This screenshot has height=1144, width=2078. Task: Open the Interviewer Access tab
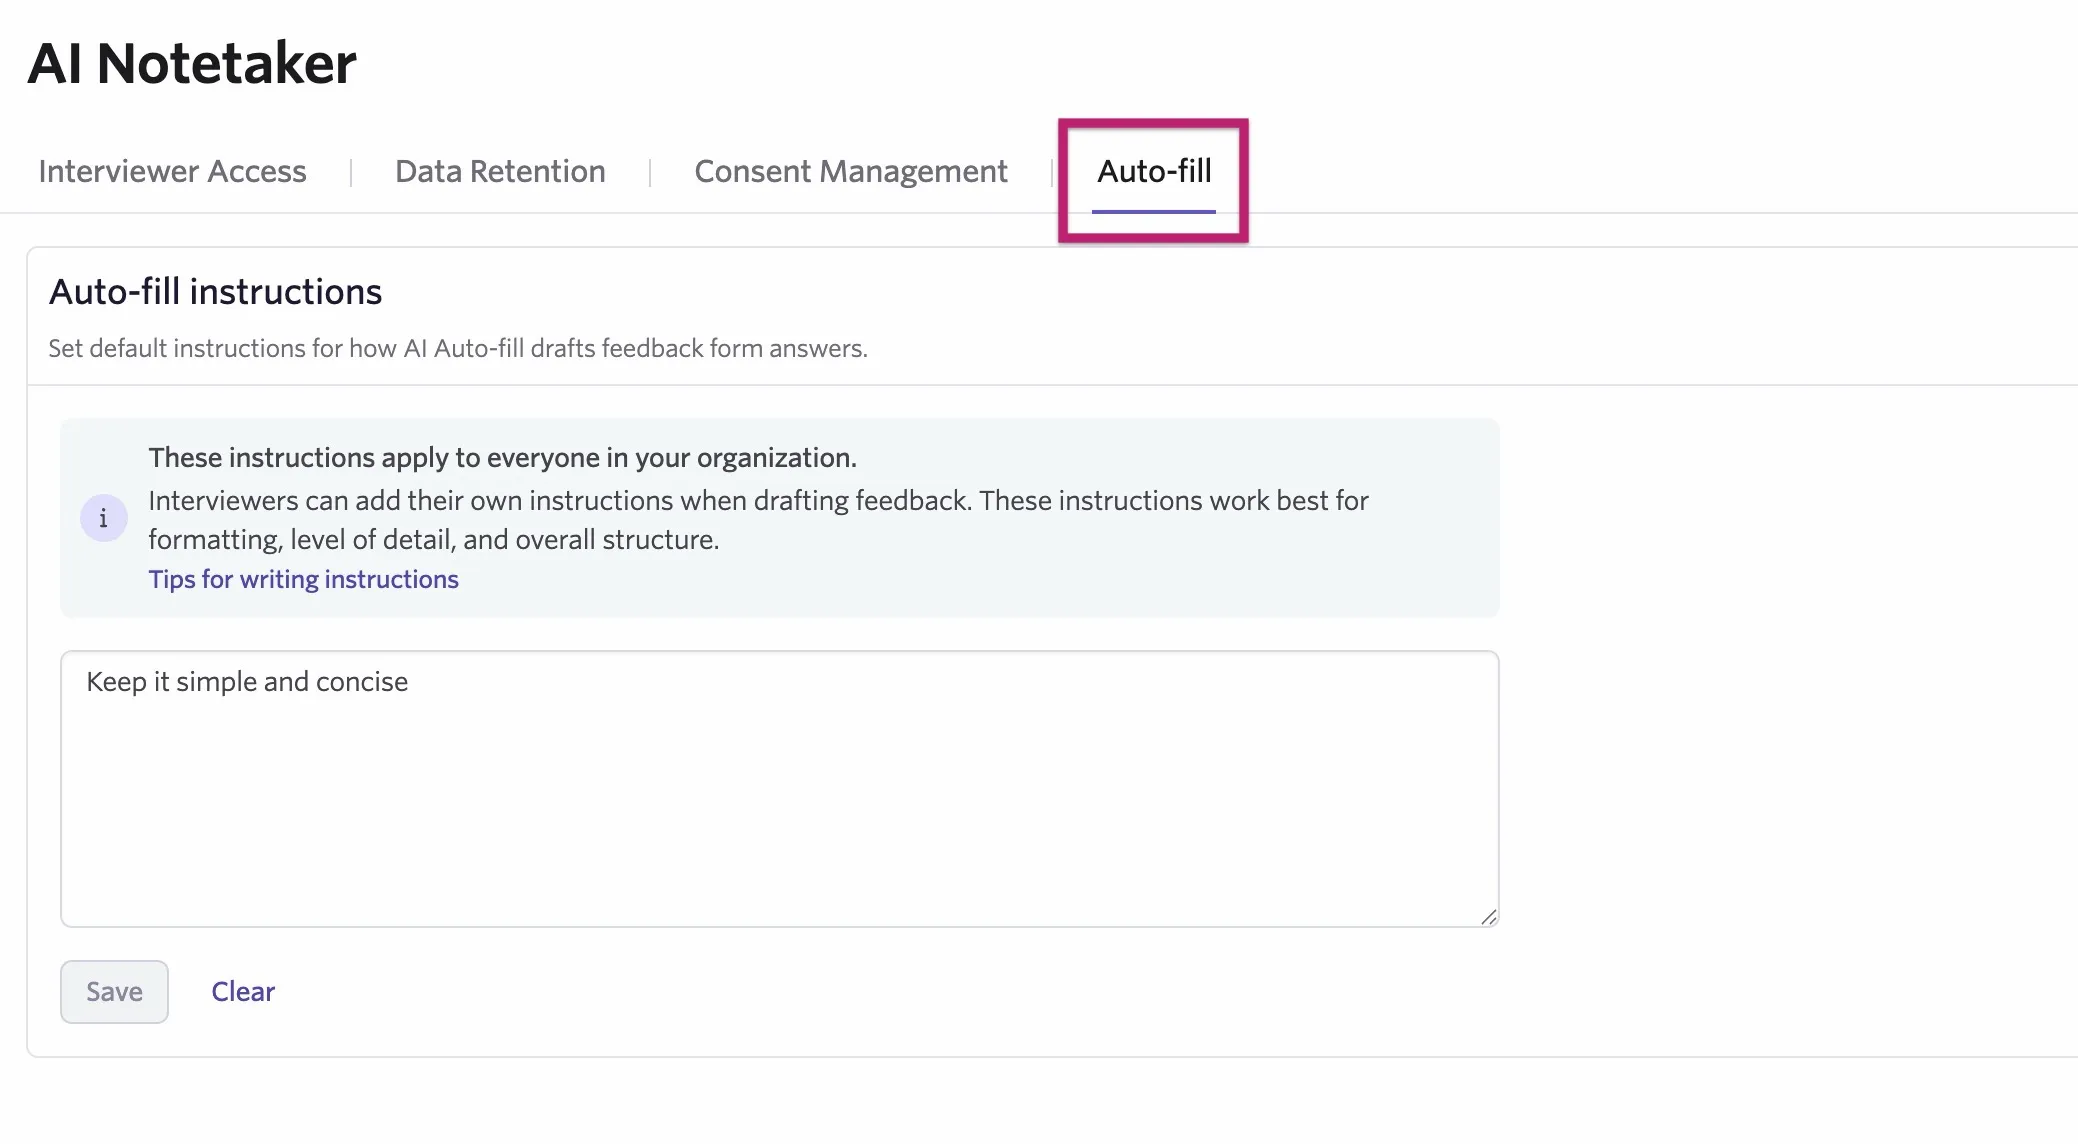[172, 171]
